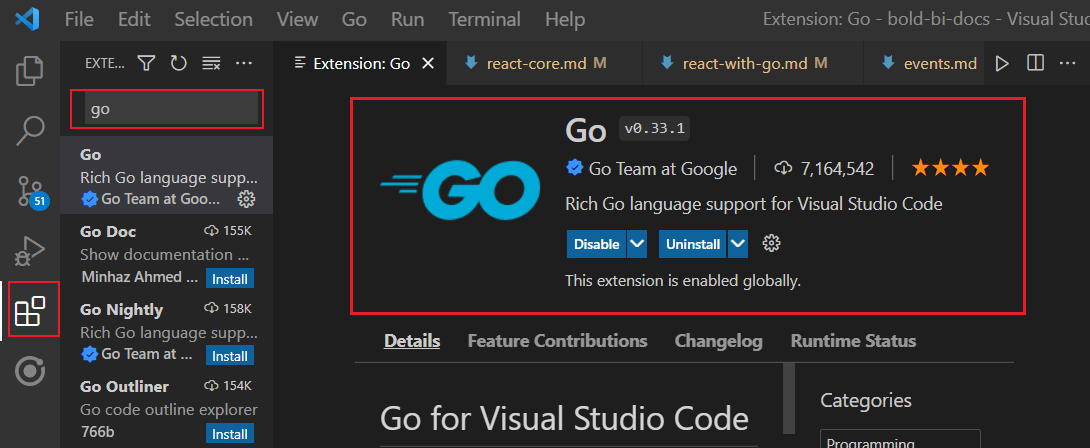This screenshot has height=448, width=1090.
Task: Click the details page vertical scrollbar
Action: pos(788,398)
